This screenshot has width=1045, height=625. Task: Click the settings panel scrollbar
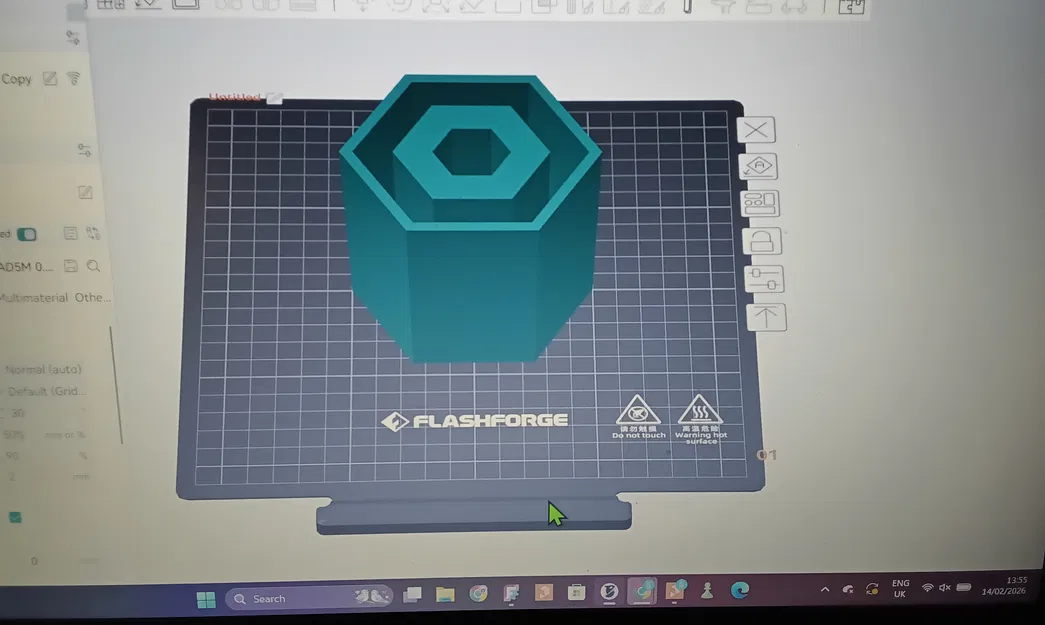tap(116, 385)
